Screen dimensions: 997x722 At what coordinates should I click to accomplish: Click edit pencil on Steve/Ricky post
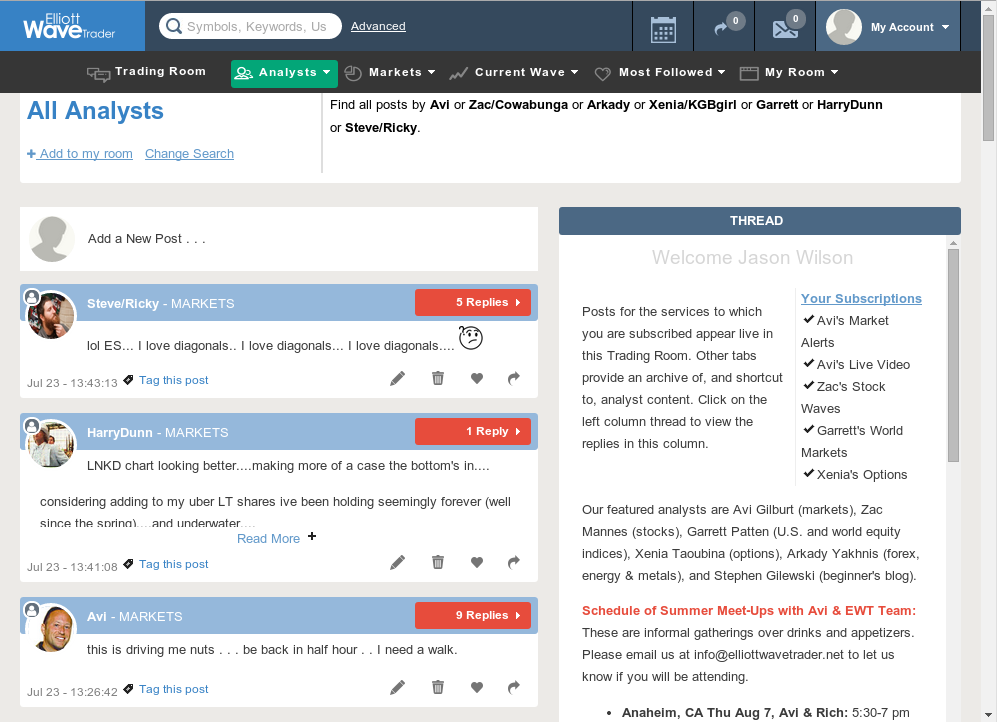pos(398,378)
